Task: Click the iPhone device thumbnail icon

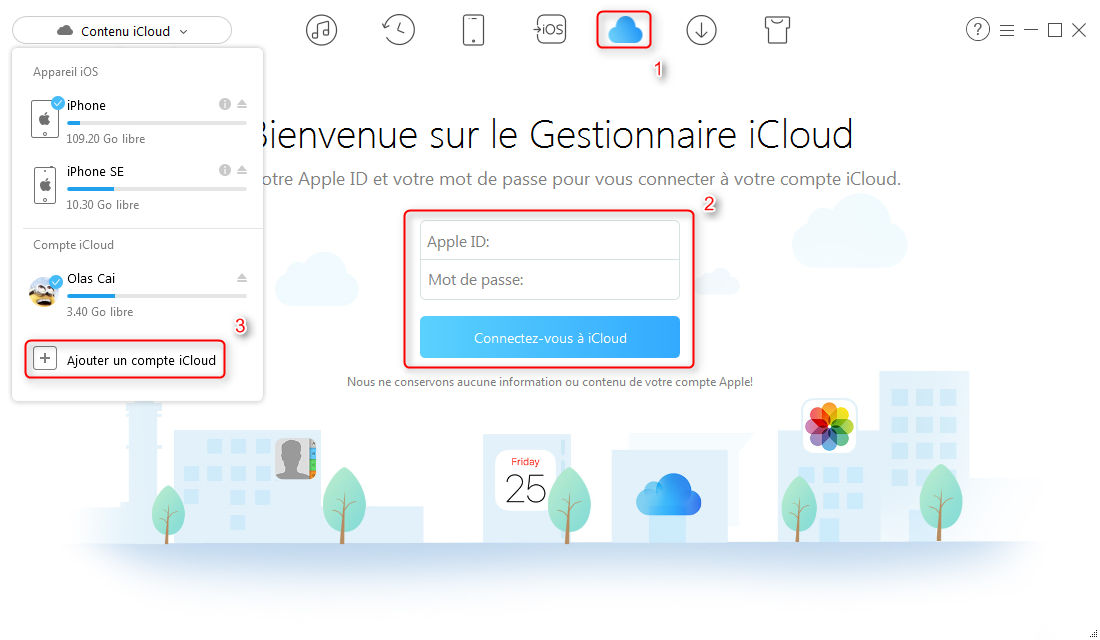Action: point(45,119)
